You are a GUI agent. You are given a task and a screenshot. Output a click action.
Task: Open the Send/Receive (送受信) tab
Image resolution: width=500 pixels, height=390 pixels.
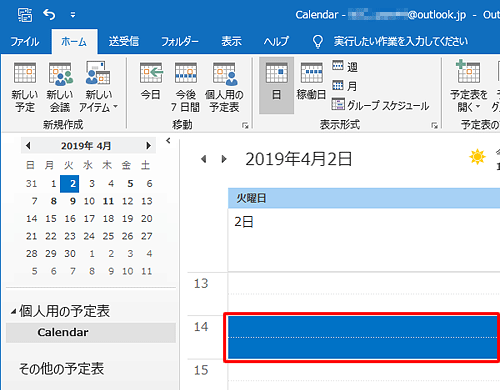tap(124, 42)
